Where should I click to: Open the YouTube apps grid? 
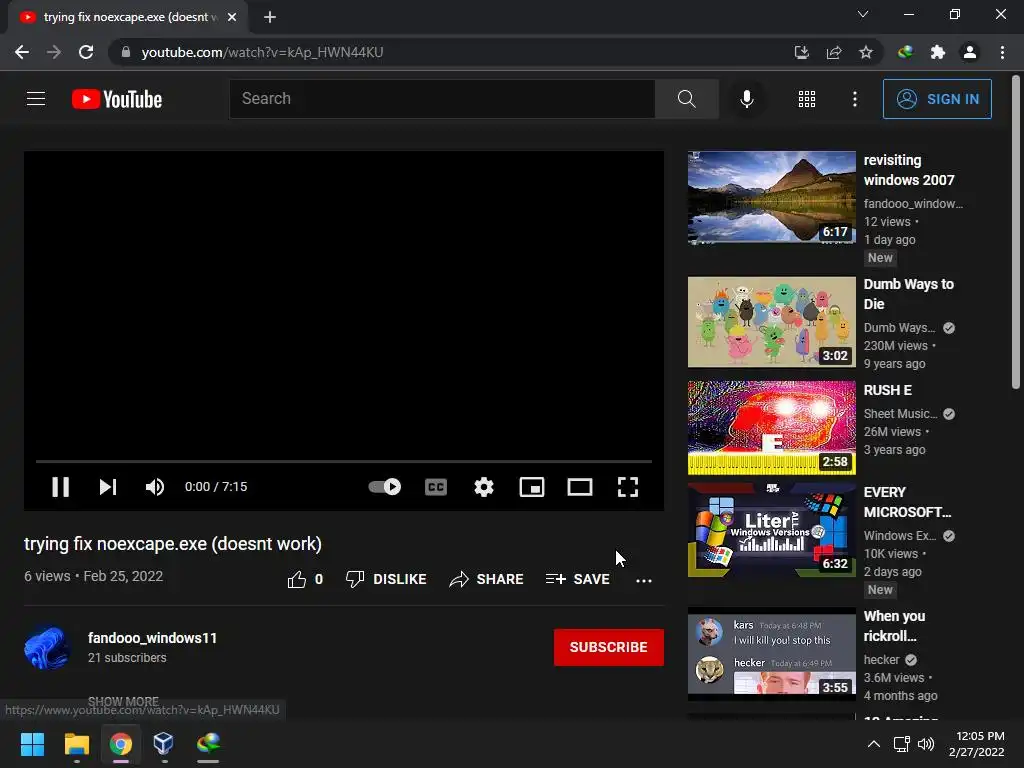click(x=807, y=99)
